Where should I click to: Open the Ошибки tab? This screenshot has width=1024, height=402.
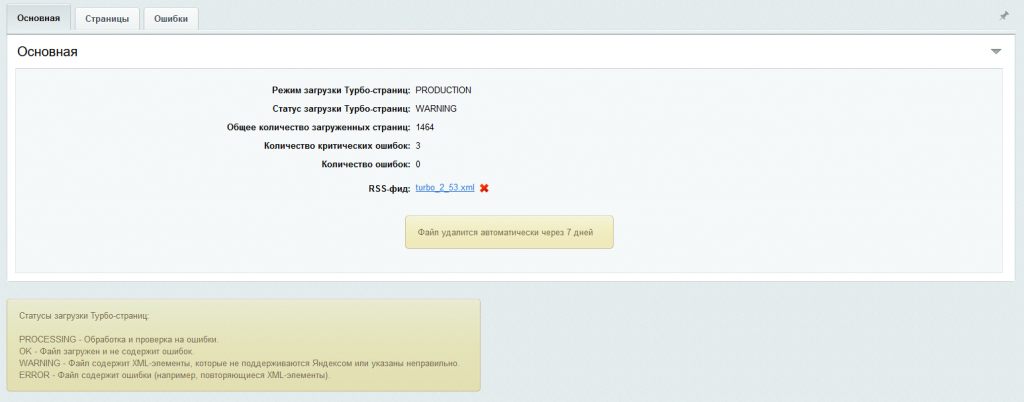[x=171, y=18]
